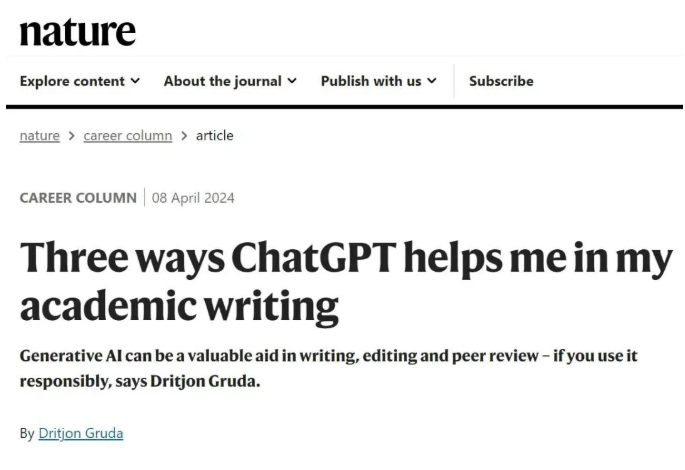Open the career column breadcrumb link
The height and width of the screenshot is (470, 685).
coord(128,135)
